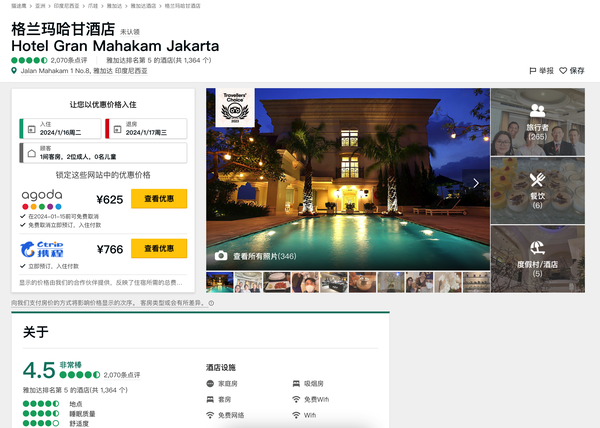
Task: Select the first pool thumbnail in the strip
Action: point(220,282)
